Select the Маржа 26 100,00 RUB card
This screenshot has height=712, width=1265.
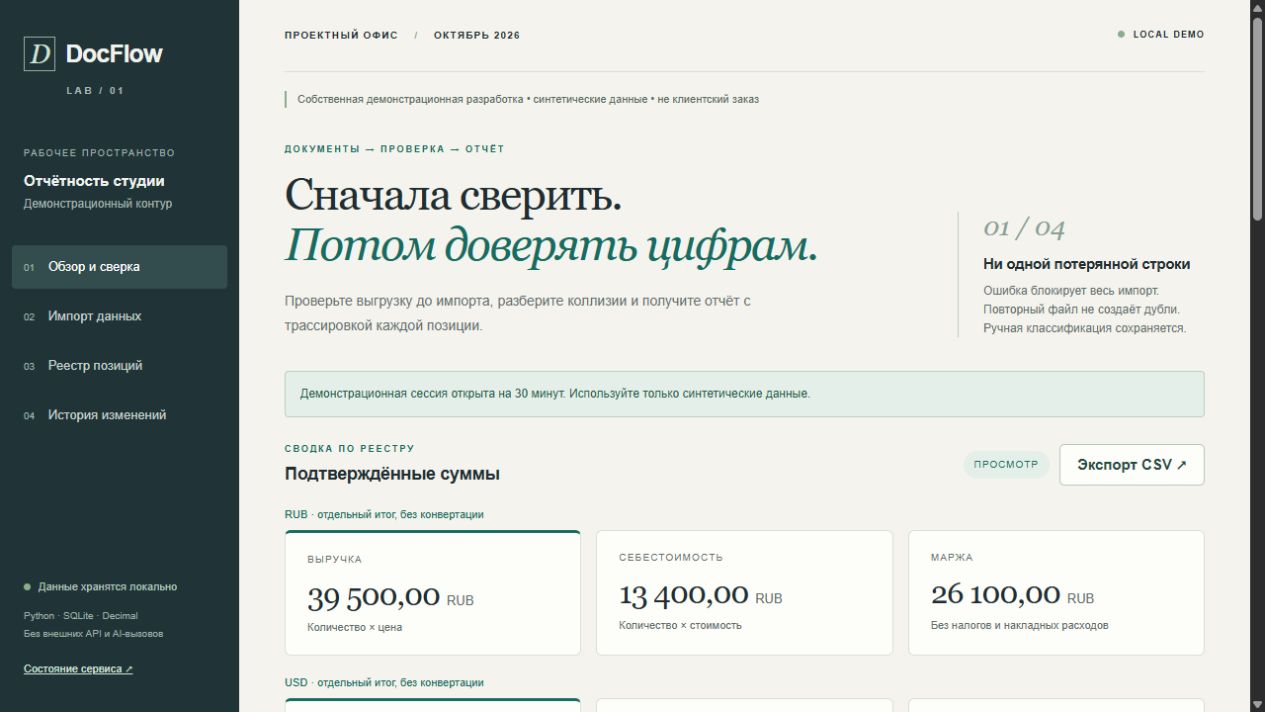tap(1056, 593)
